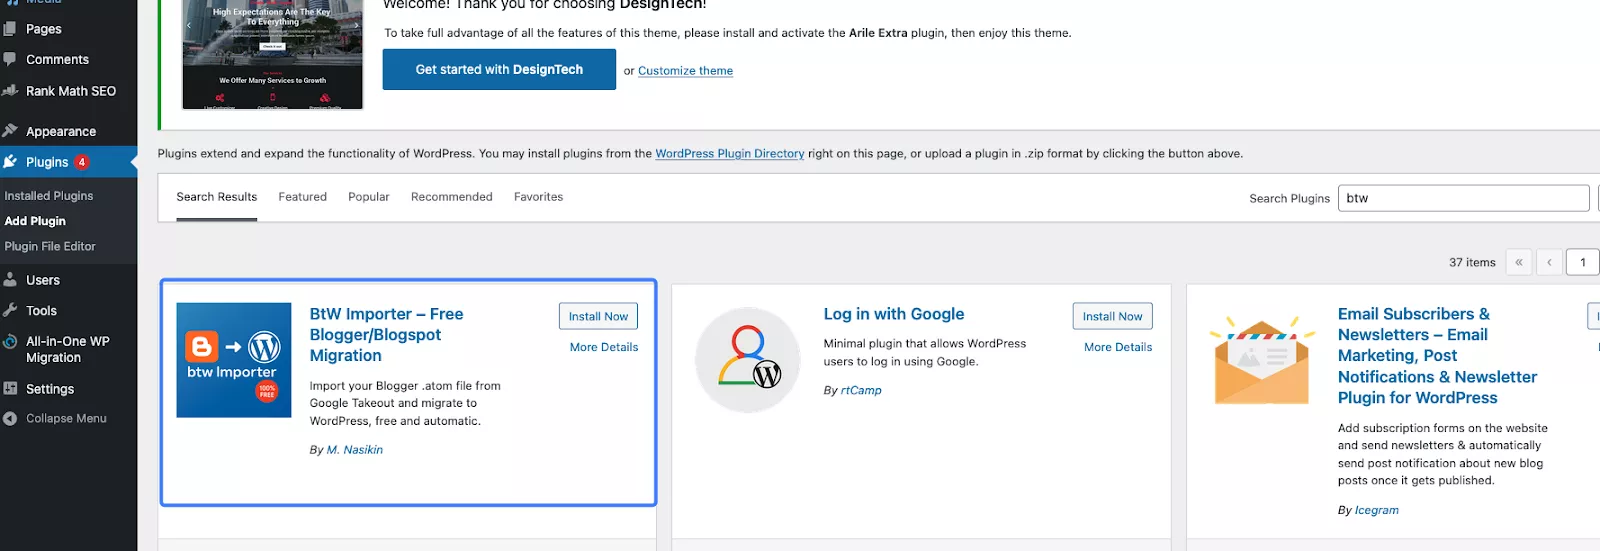Click the Users person icon

(x=10, y=280)
